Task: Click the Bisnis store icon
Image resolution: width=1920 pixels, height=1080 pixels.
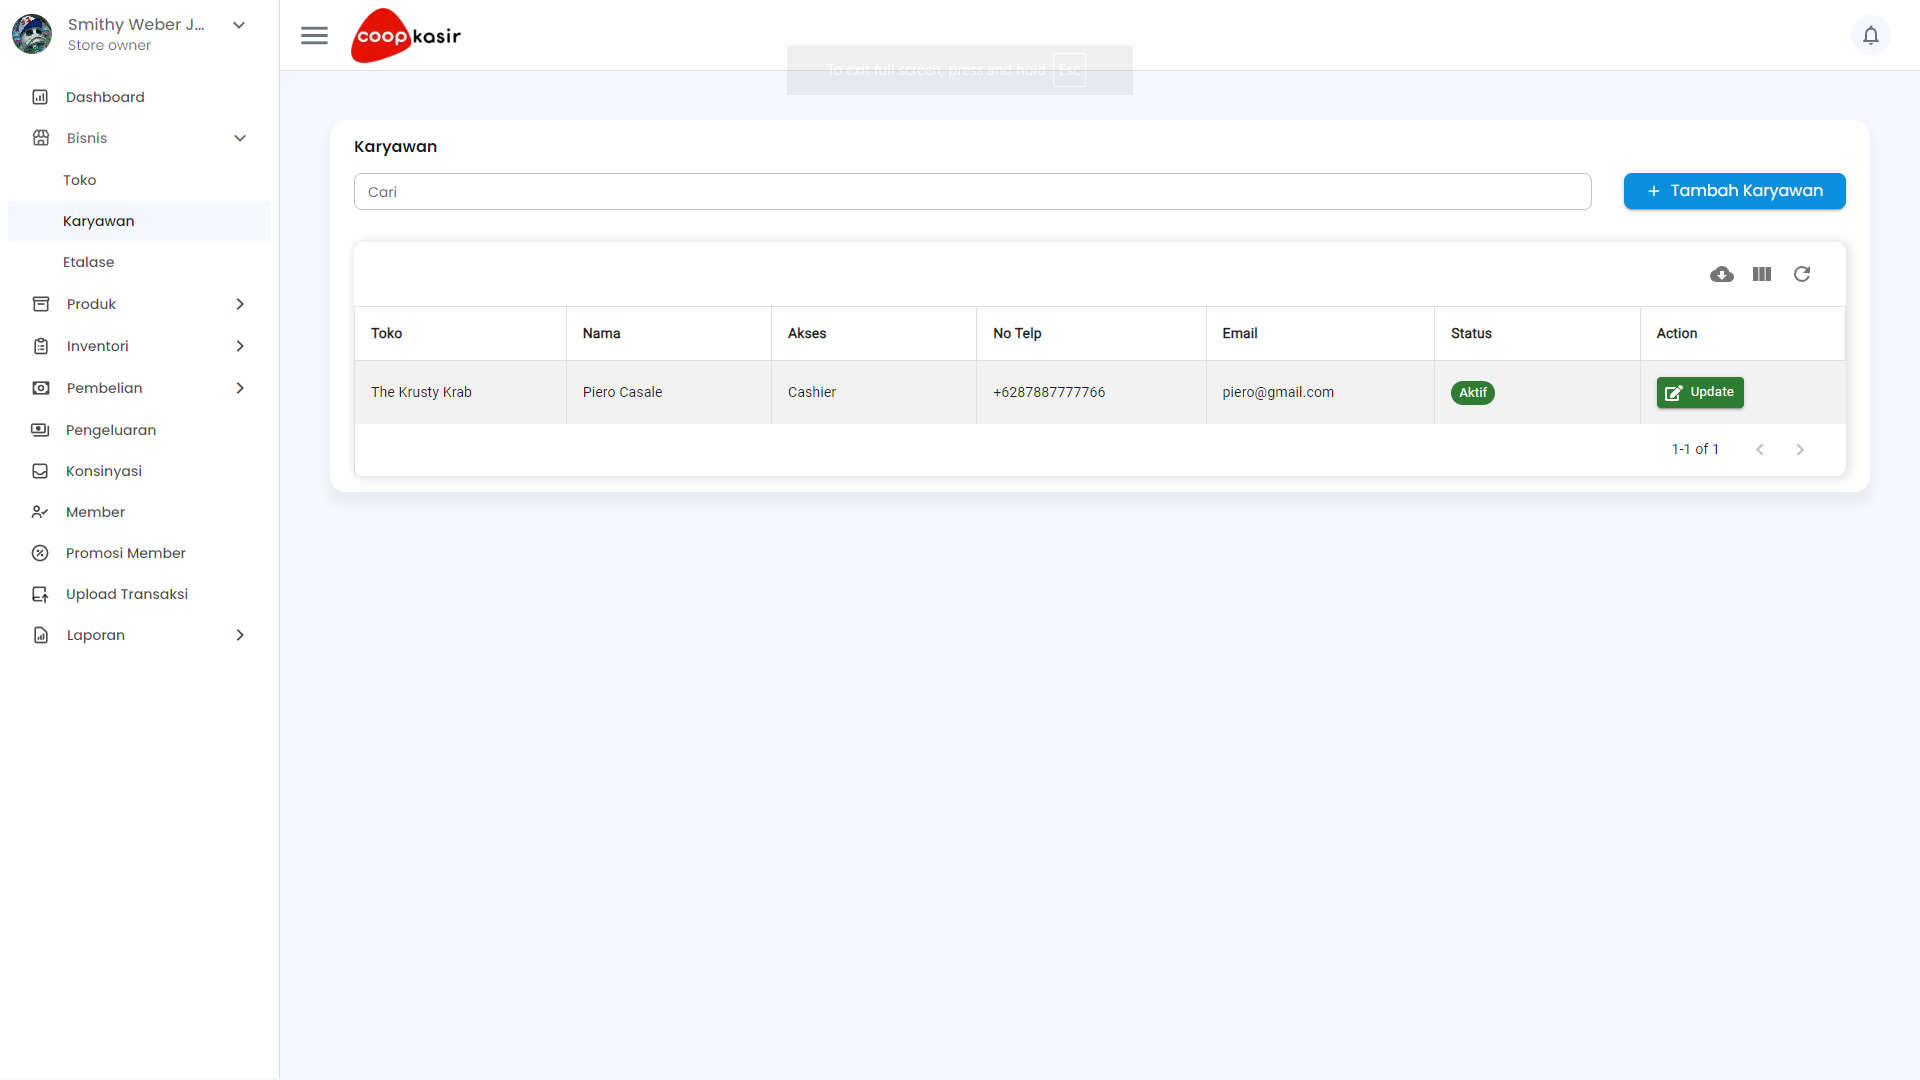Action: pyautogui.click(x=41, y=138)
